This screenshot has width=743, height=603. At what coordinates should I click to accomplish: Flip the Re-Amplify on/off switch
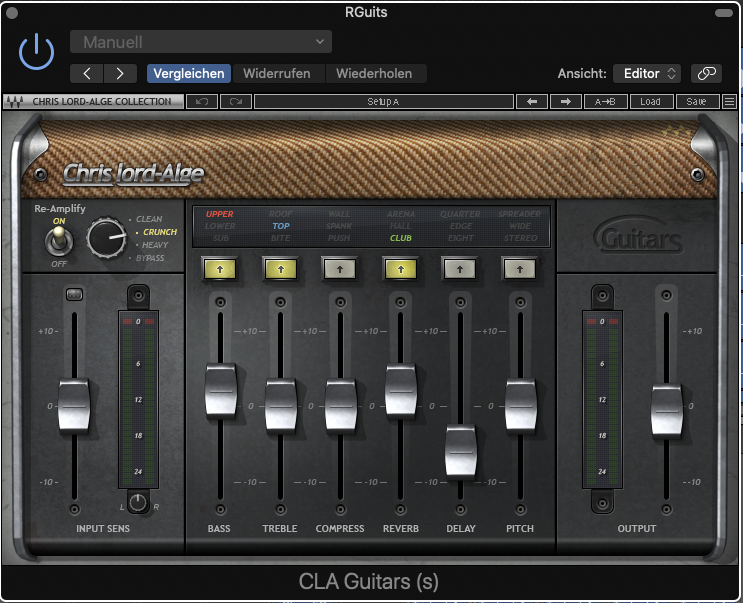59,239
